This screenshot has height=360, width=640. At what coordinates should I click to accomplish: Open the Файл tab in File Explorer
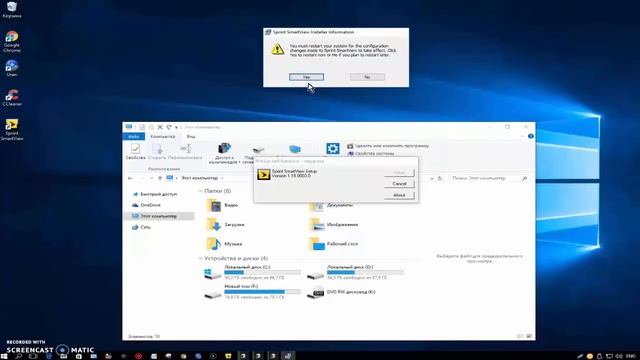tap(133, 136)
